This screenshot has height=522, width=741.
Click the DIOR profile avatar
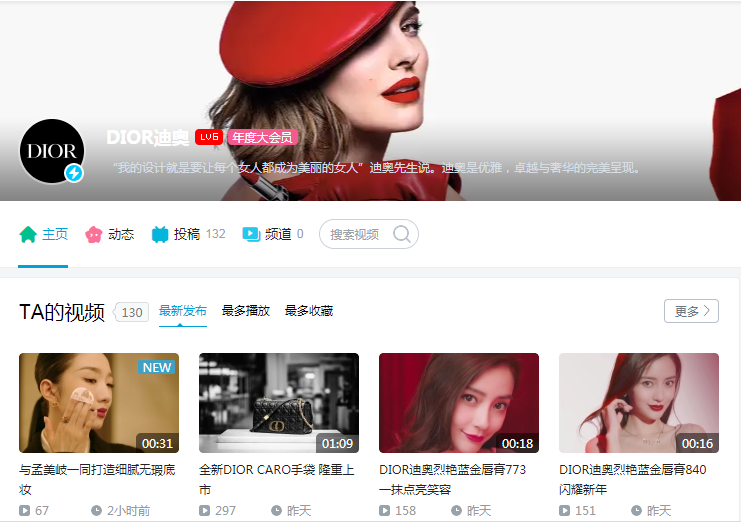coord(52,151)
